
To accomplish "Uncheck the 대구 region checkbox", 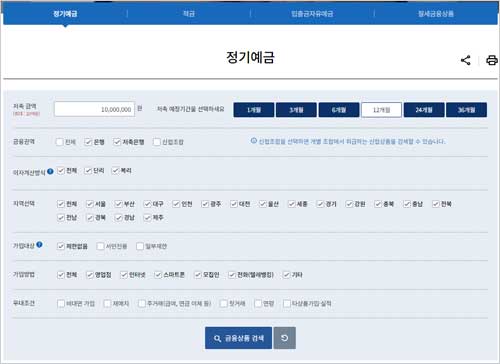I will [147, 204].
